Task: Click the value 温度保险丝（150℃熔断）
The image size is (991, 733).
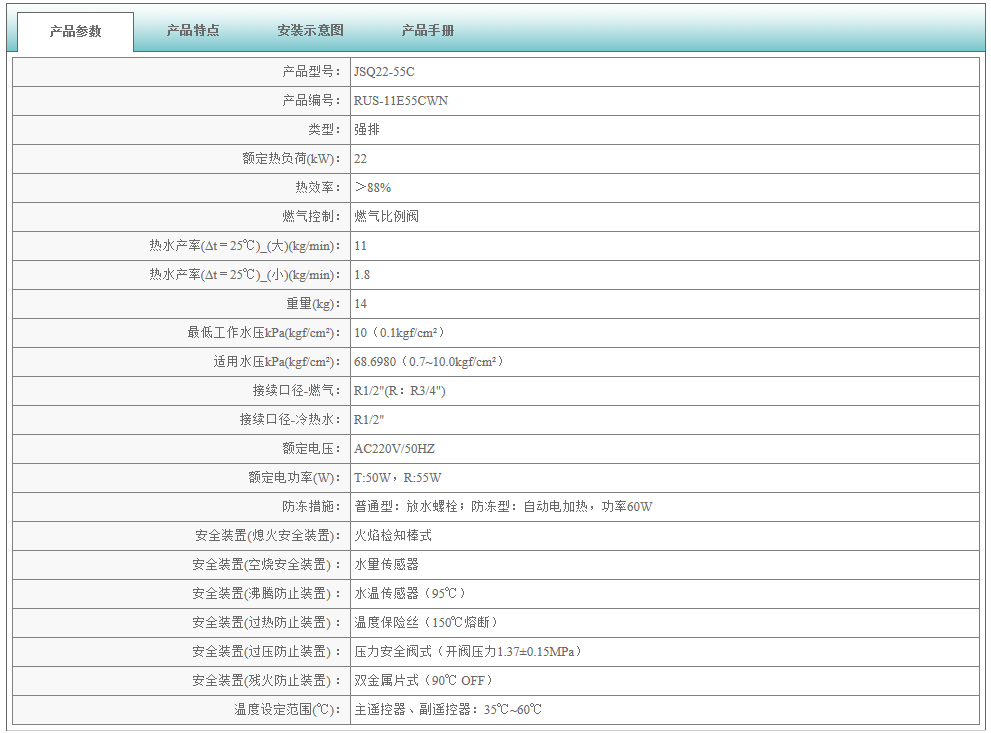Action: [x=427, y=622]
